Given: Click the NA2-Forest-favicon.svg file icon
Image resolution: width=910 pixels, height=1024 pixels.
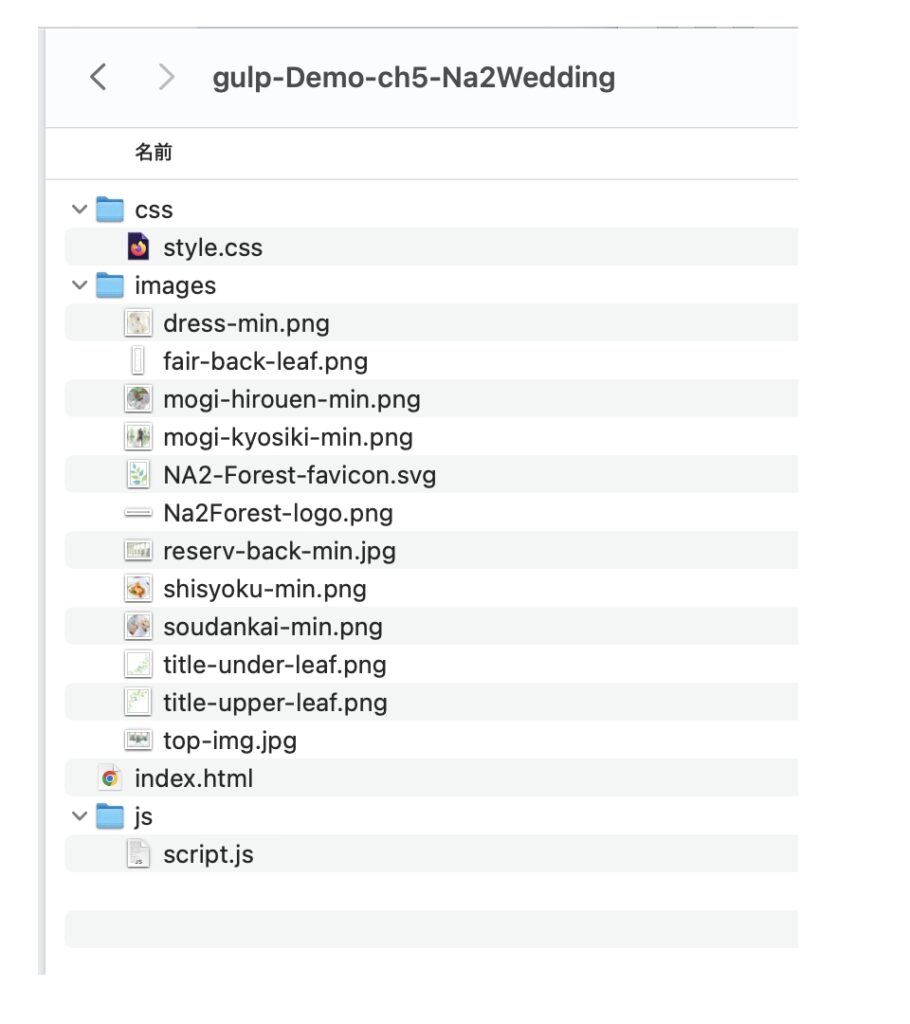Looking at the screenshot, I should [137, 474].
